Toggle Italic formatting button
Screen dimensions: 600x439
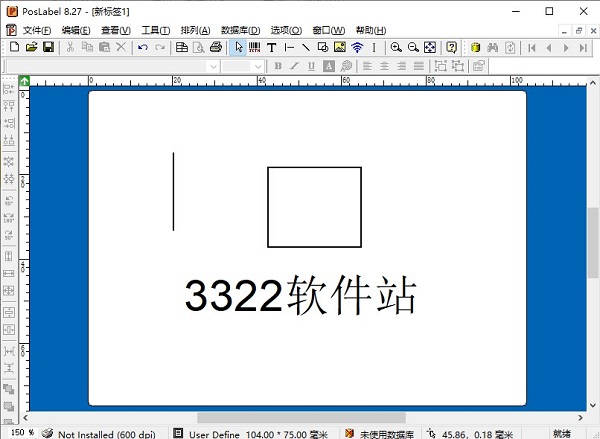[294, 66]
